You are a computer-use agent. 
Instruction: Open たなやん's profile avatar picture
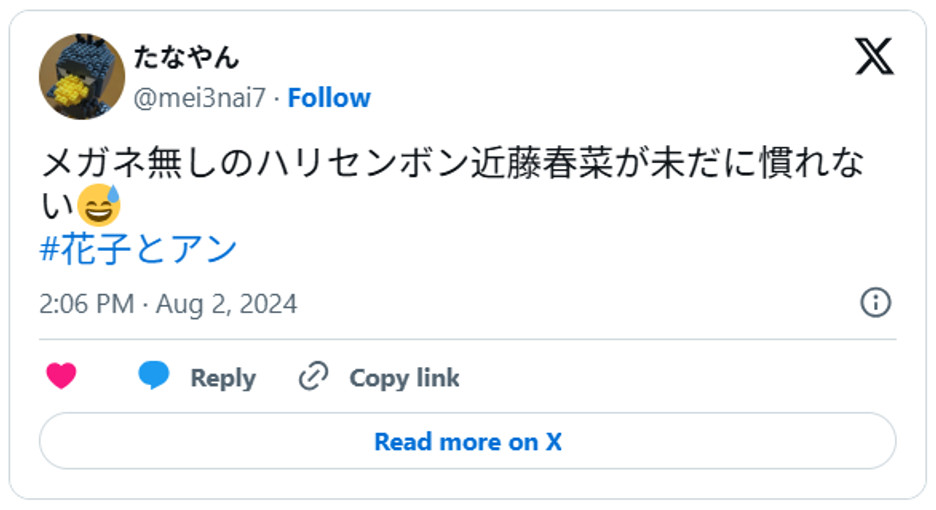[x=81, y=76]
